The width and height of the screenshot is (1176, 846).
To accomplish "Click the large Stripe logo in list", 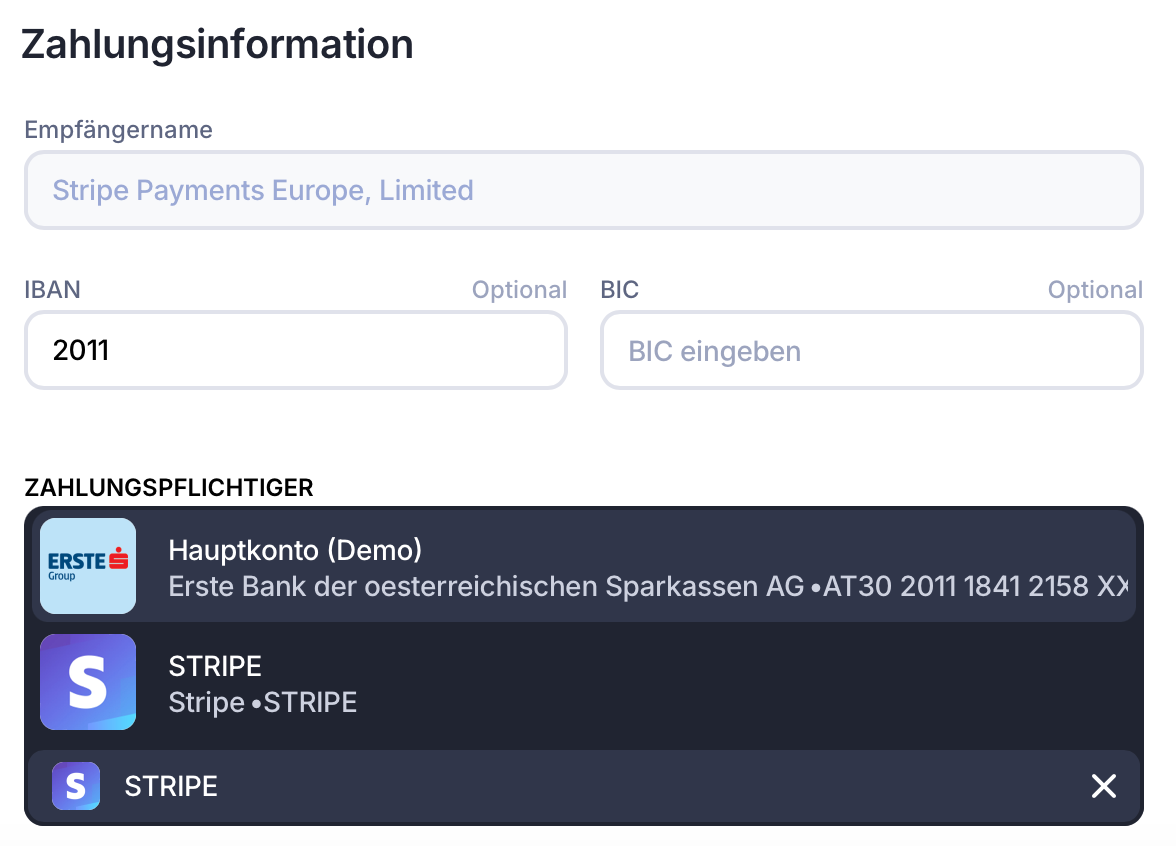I will [88, 681].
